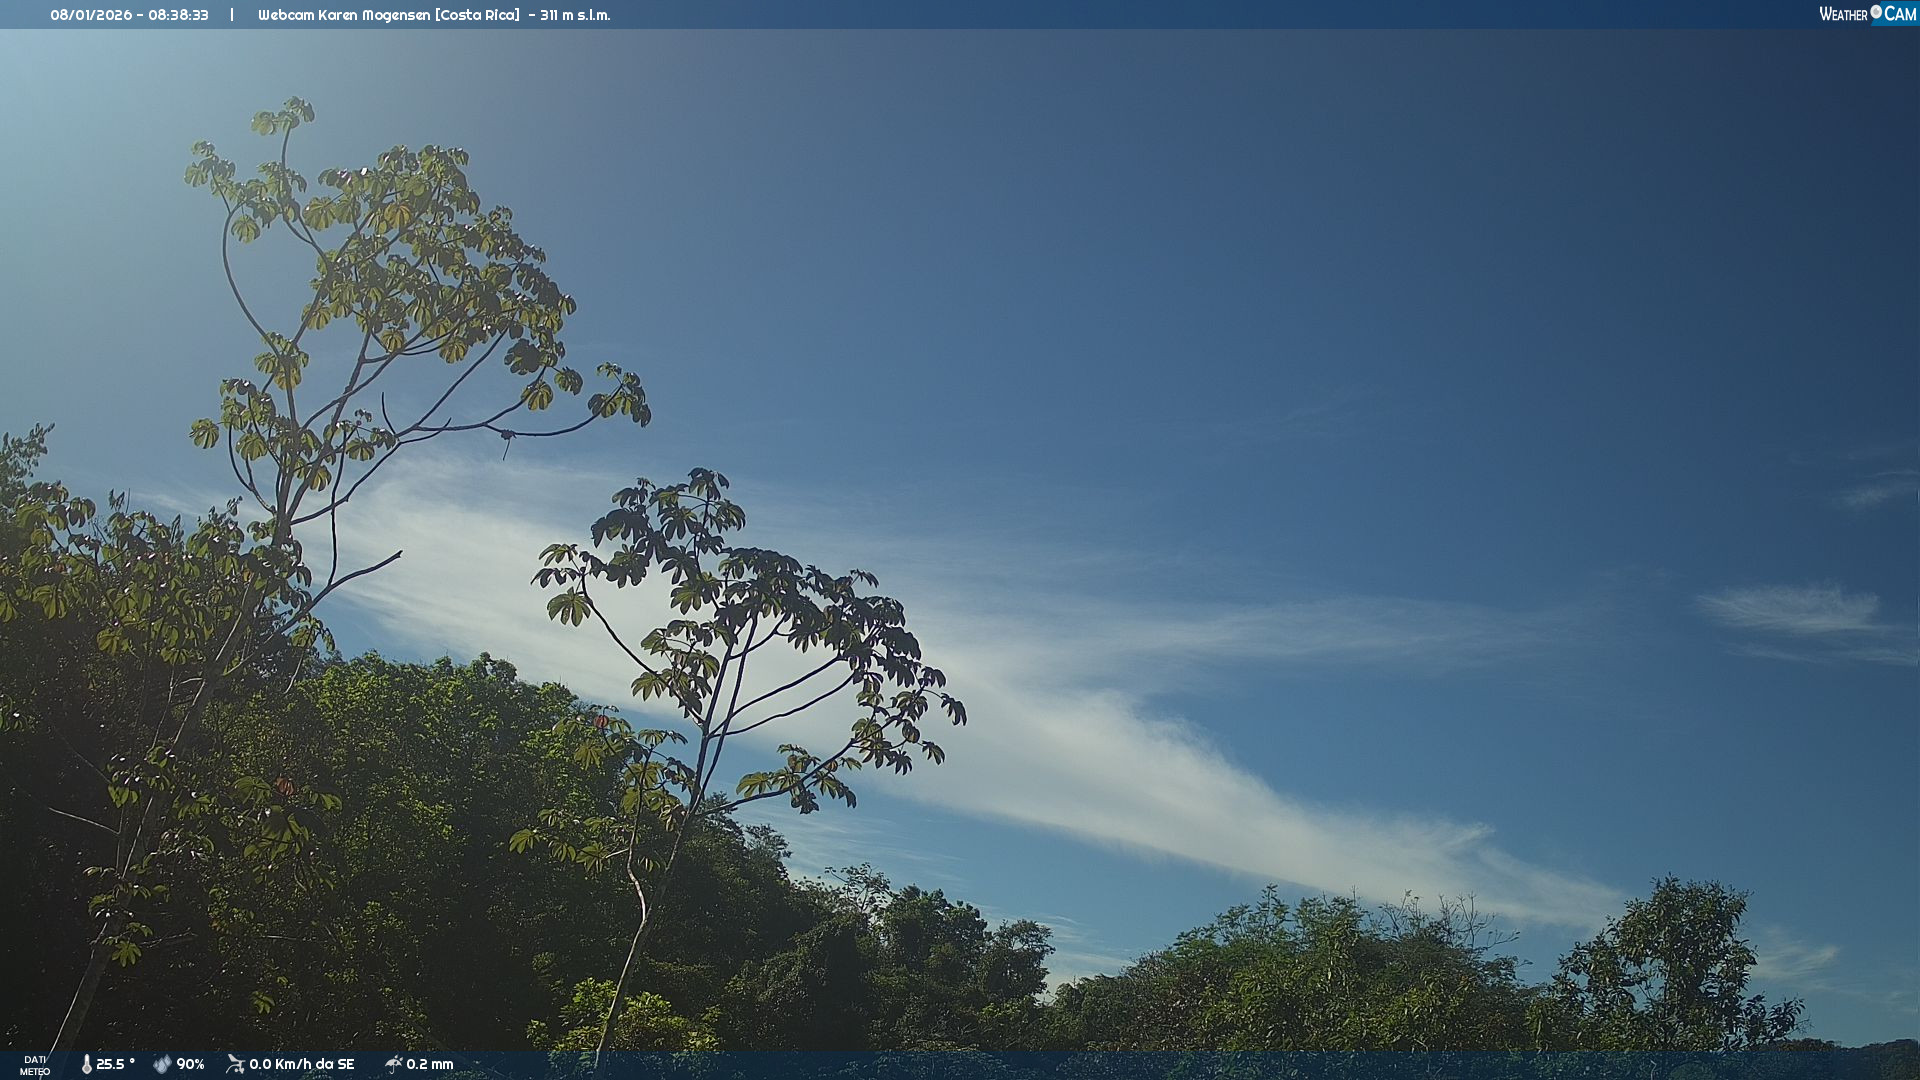Click the 311 m s.l.m. altitude text
This screenshot has height=1080, width=1920.
[575, 15]
